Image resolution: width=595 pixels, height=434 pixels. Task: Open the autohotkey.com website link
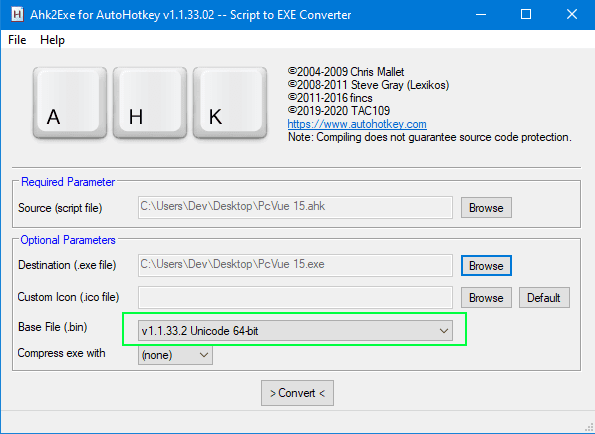pyautogui.click(x=357, y=124)
